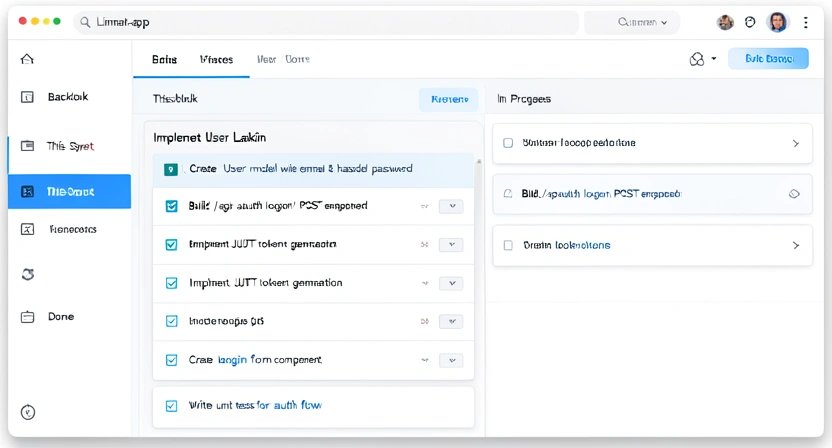Click small arrow icon on 'login fom compenent' row
Image resolution: width=832 pixels, height=448 pixels.
[x=424, y=360]
